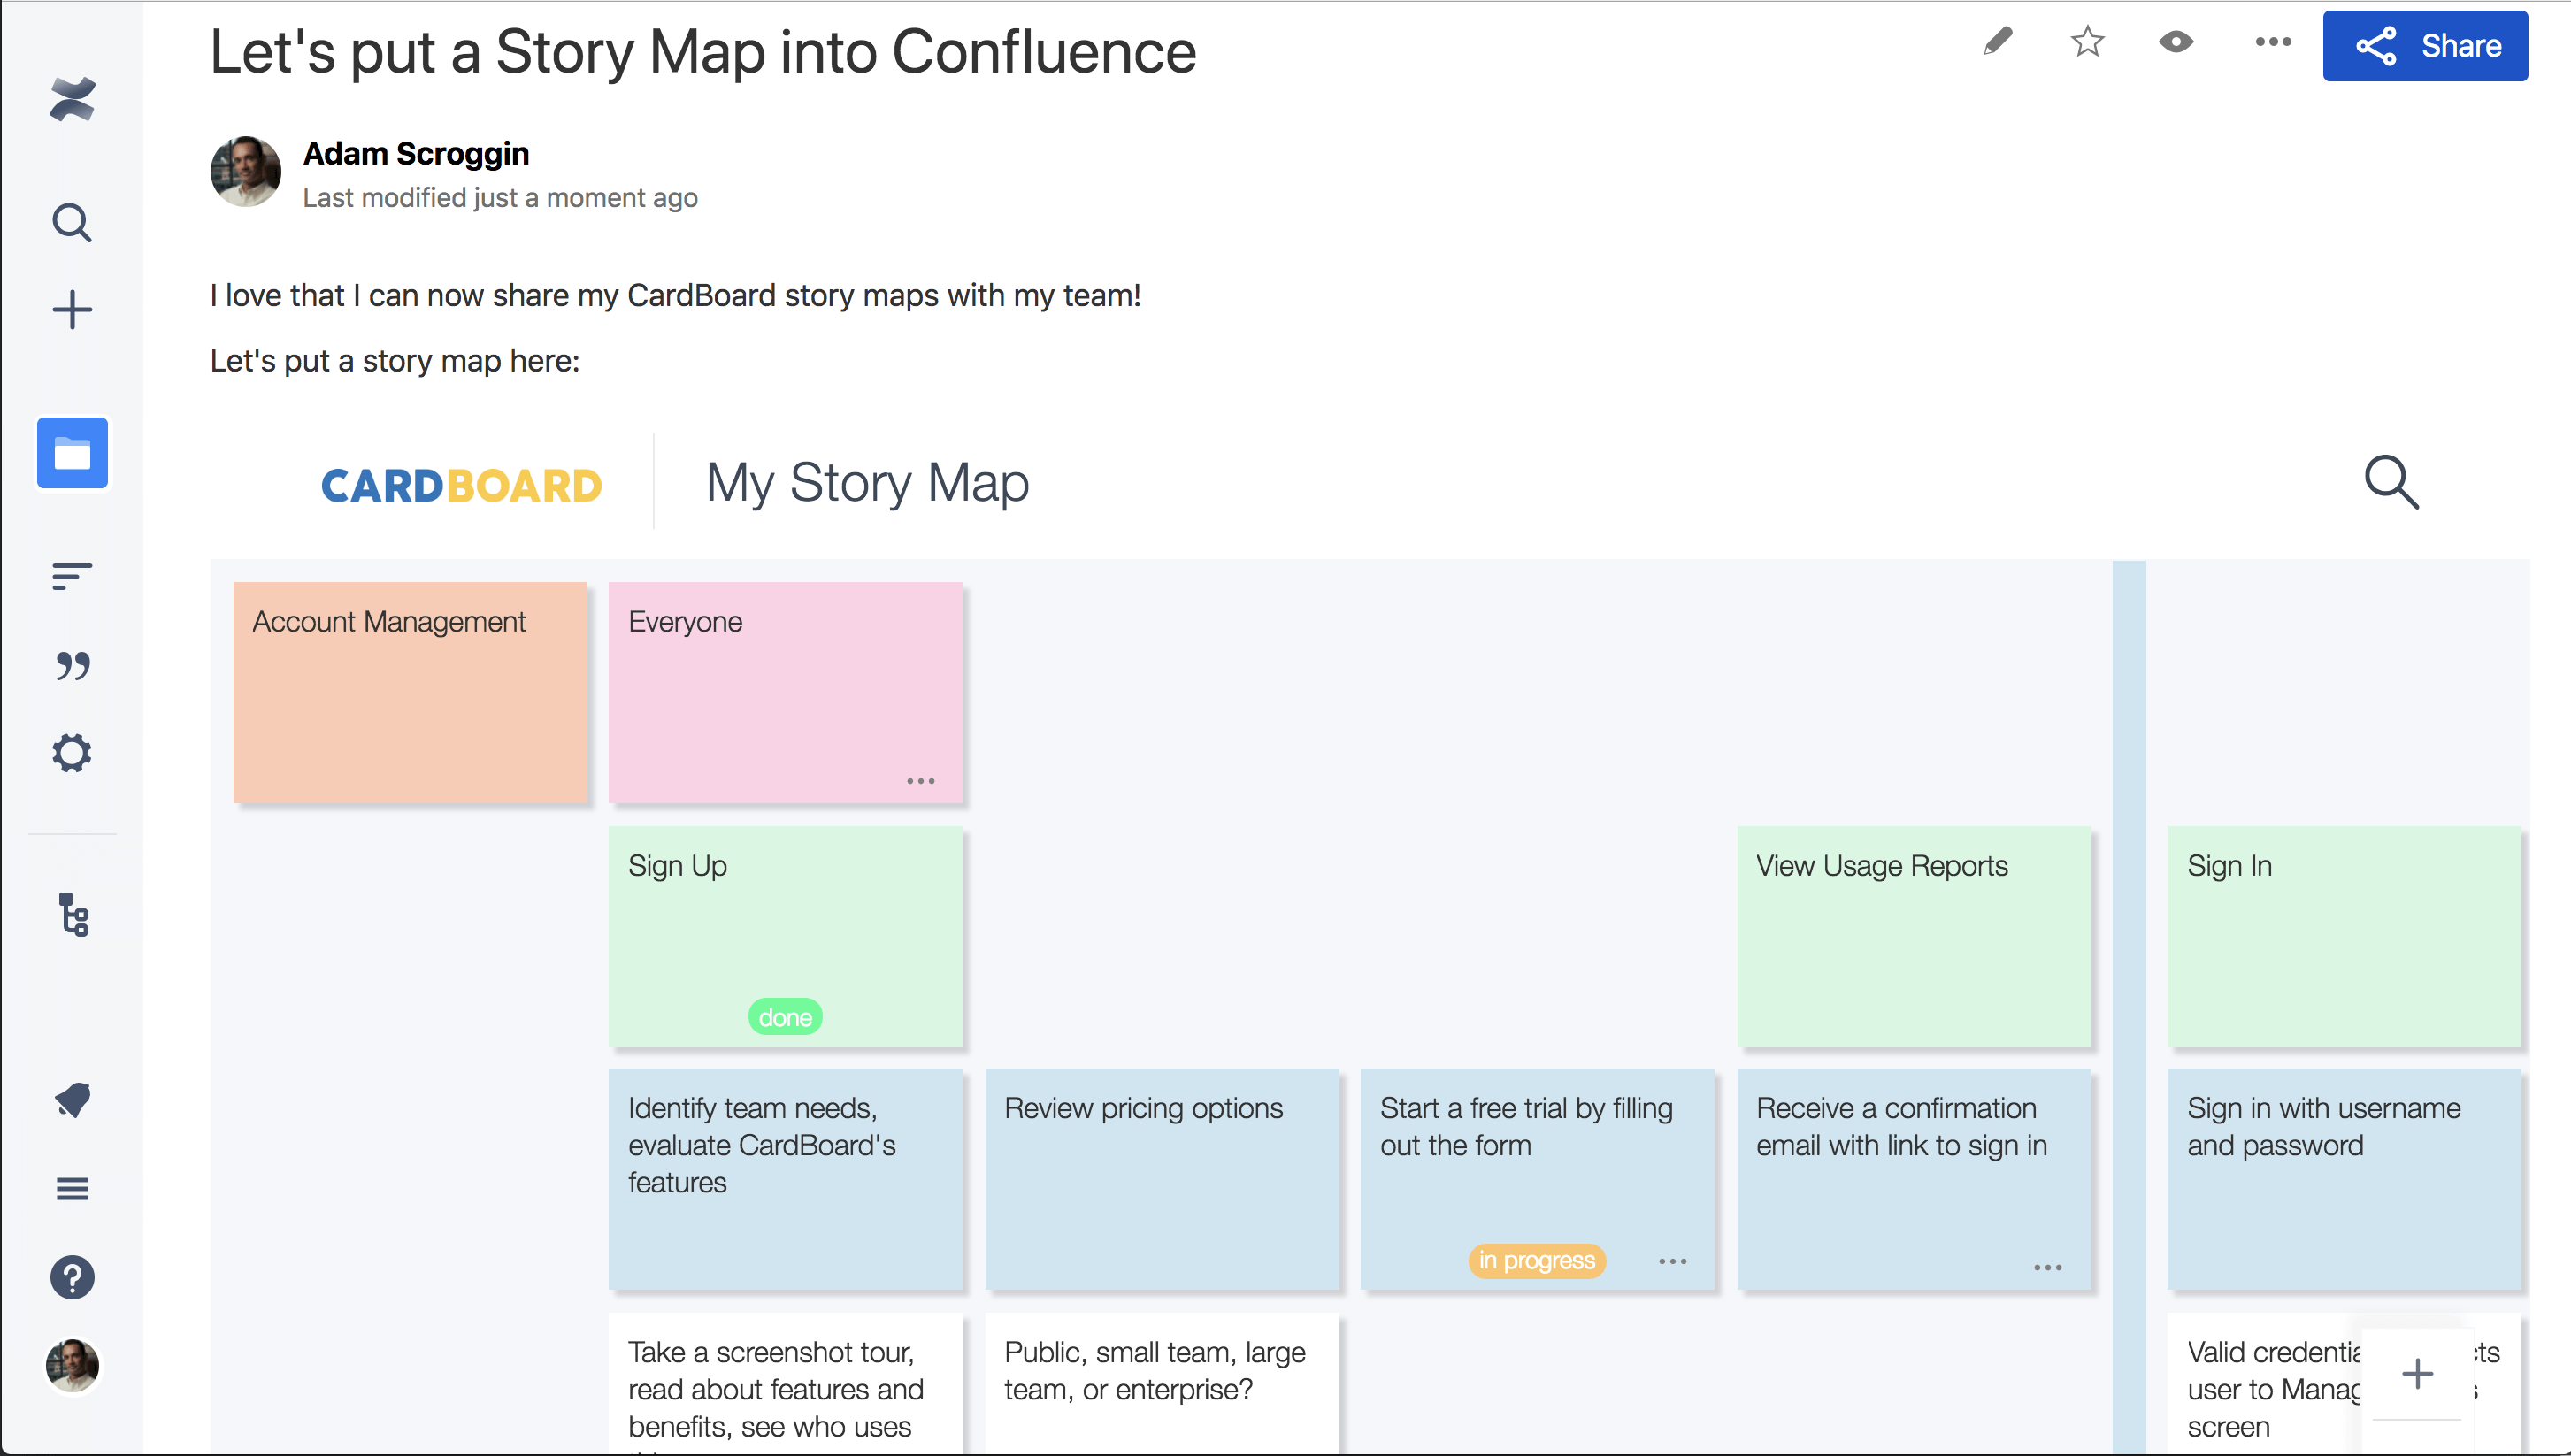Select Sign in with username and password card
Viewport: 2571px width, 1456px height.
(x=2343, y=1179)
